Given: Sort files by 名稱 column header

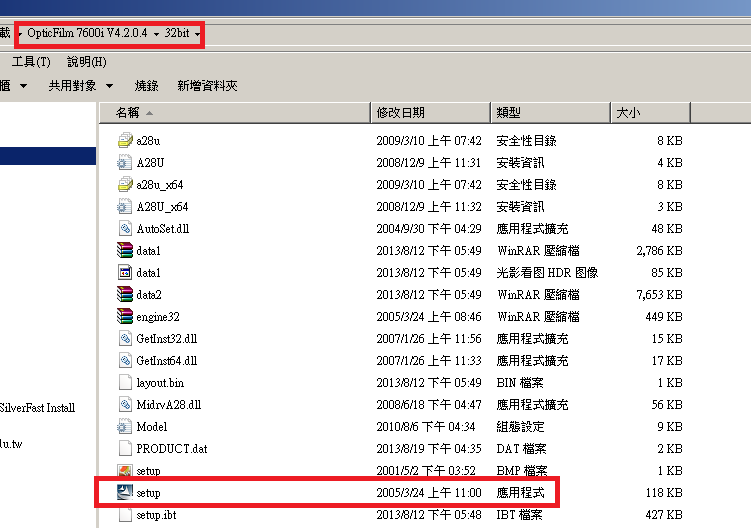Looking at the screenshot, I should pyautogui.click(x=127, y=113).
